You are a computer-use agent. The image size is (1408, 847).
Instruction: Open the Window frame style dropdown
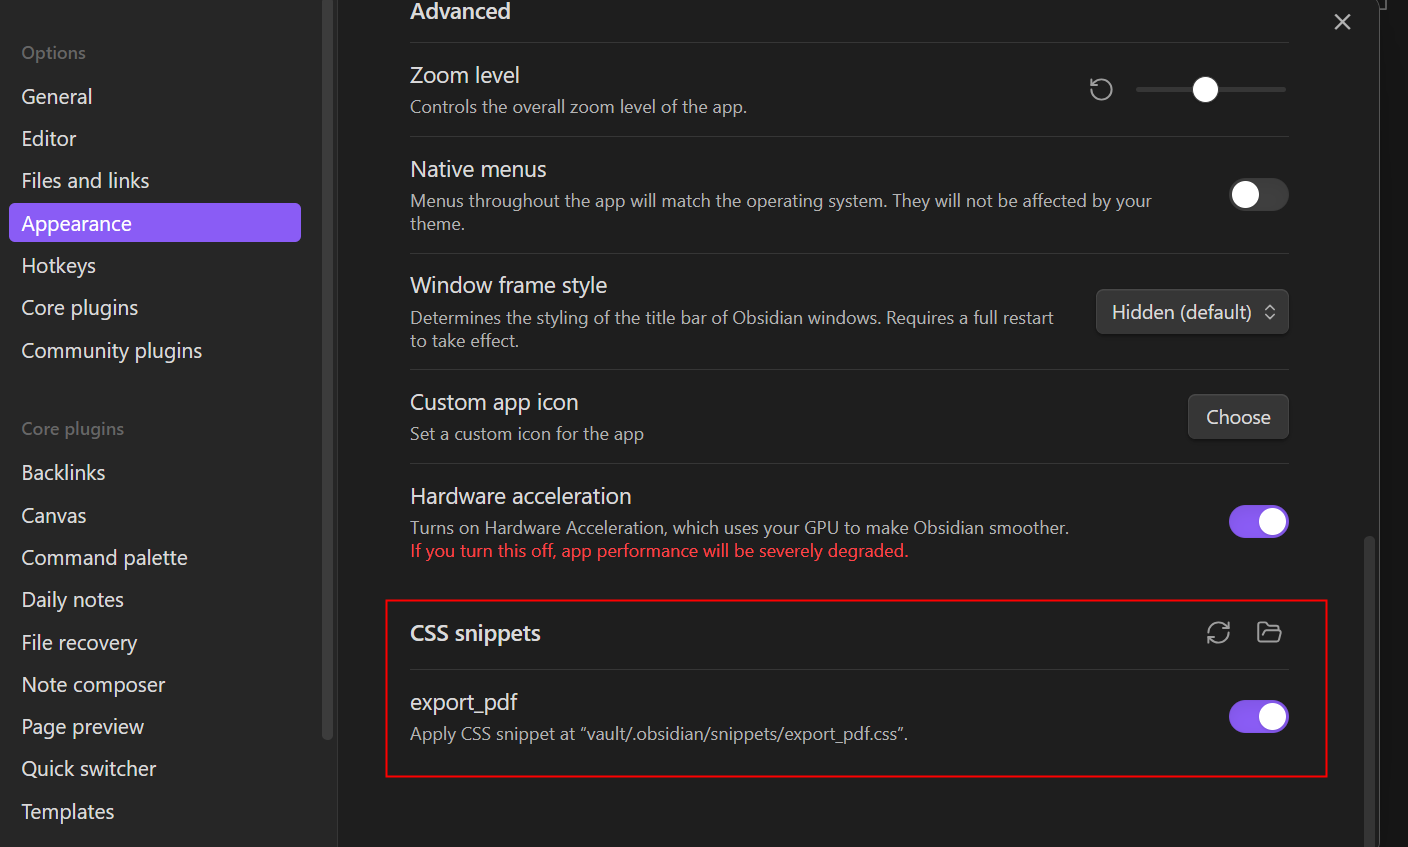tap(1192, 312)
